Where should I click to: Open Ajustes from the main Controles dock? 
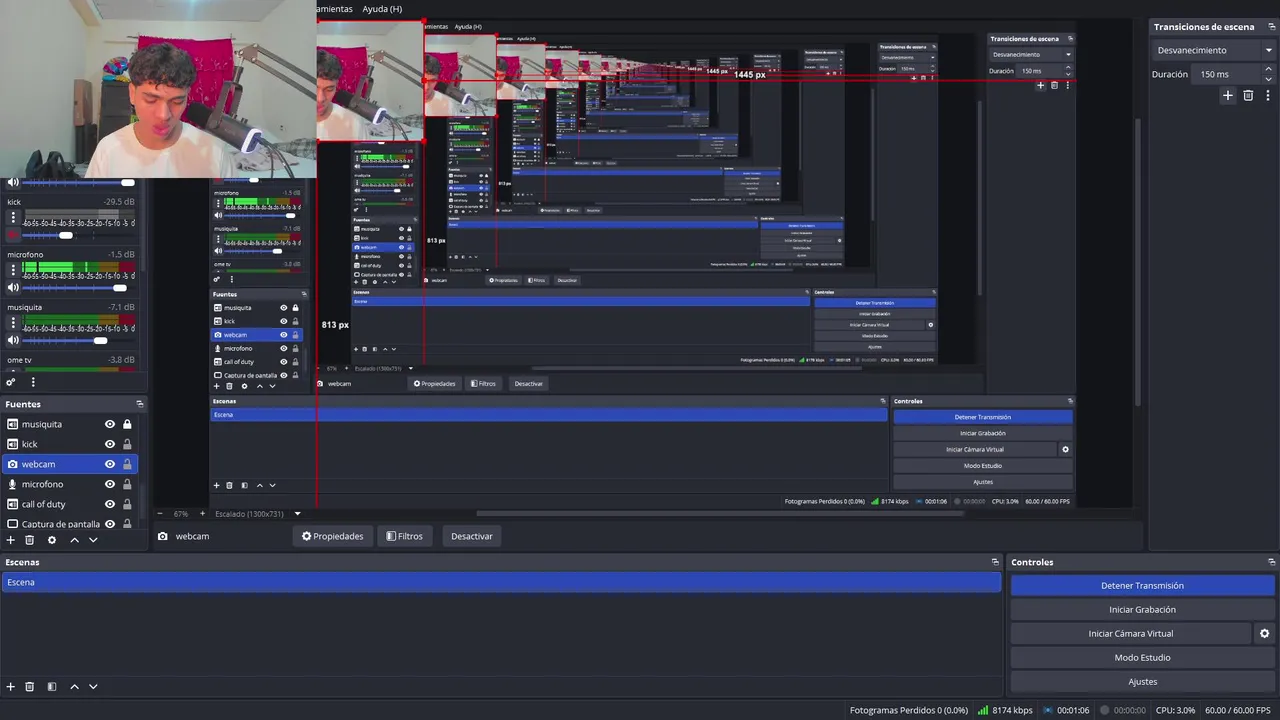[x=1142, y=681]
